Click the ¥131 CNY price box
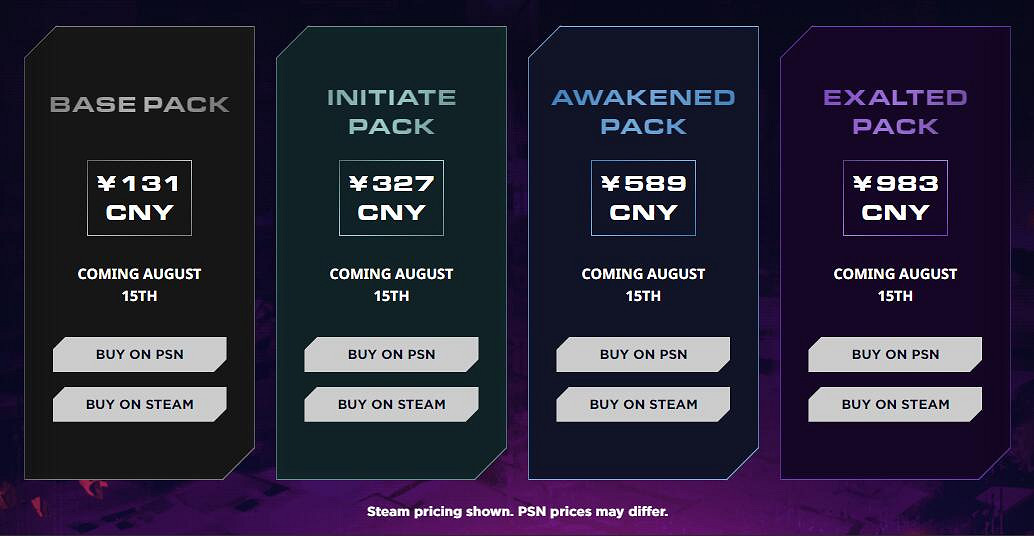Viewport: 1034px width, 536px height. [x=140, y=198]
